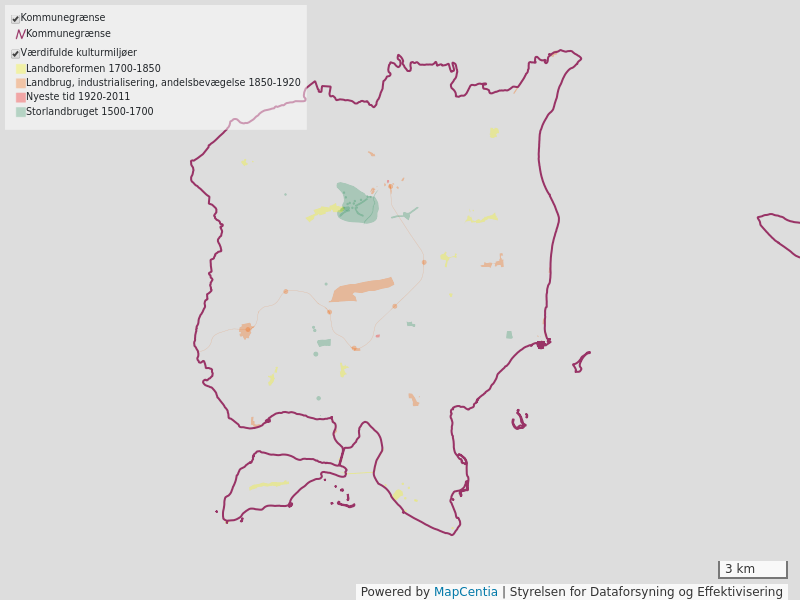Click the Kommunegrænse text beside the line symbol
This screenshot has height=600, width=800.
(68, 34)
